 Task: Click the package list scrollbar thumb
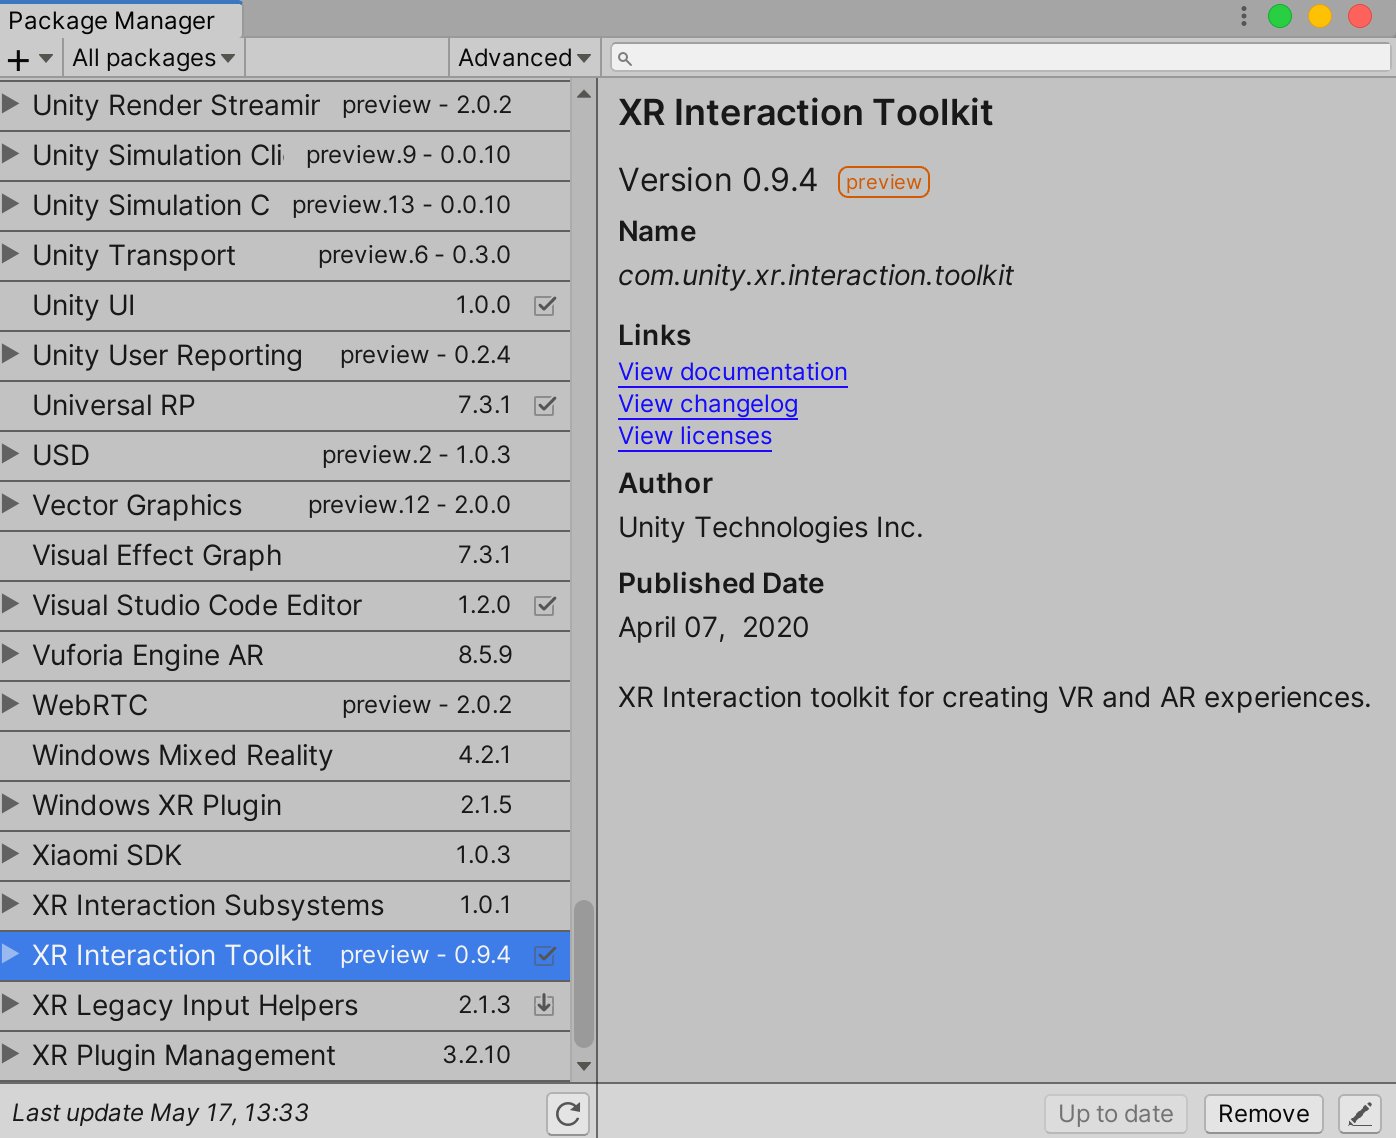[x=584, y=975]
